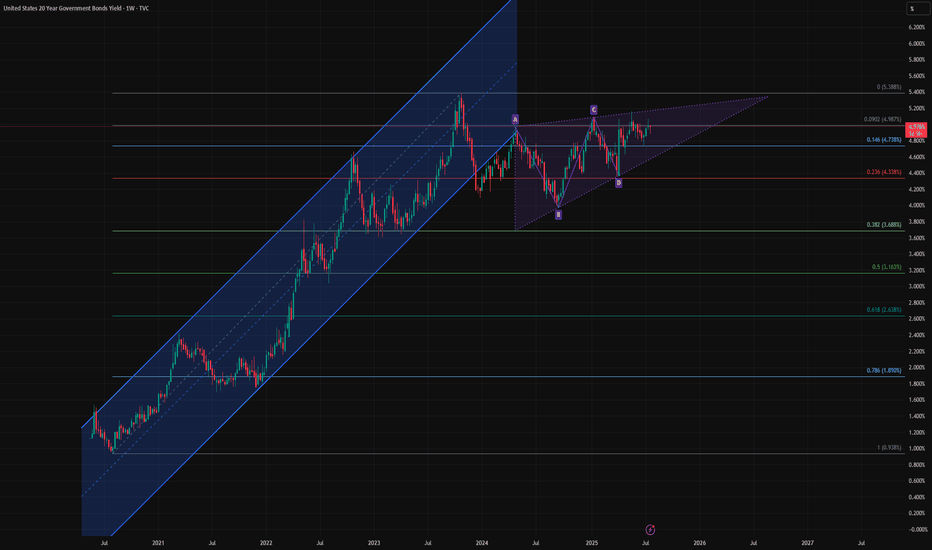Click the 2023 label on the time axis

(x=374, y=543)
